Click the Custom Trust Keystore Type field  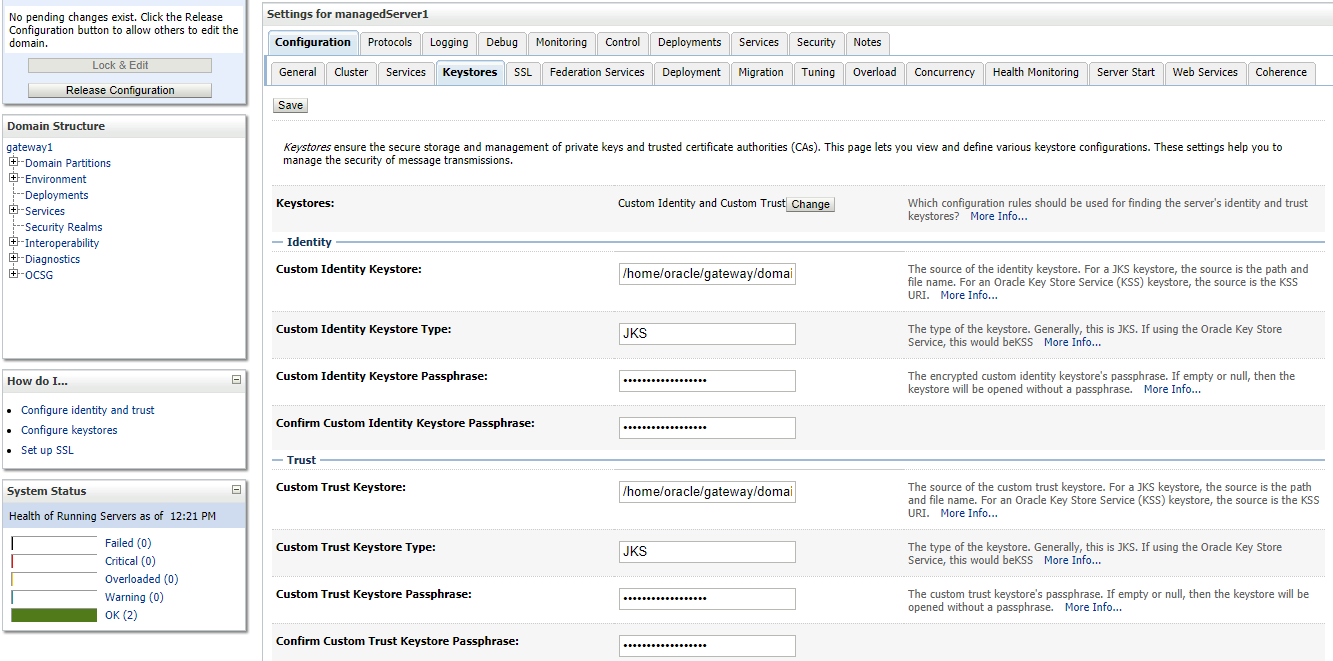pos(707,552)
